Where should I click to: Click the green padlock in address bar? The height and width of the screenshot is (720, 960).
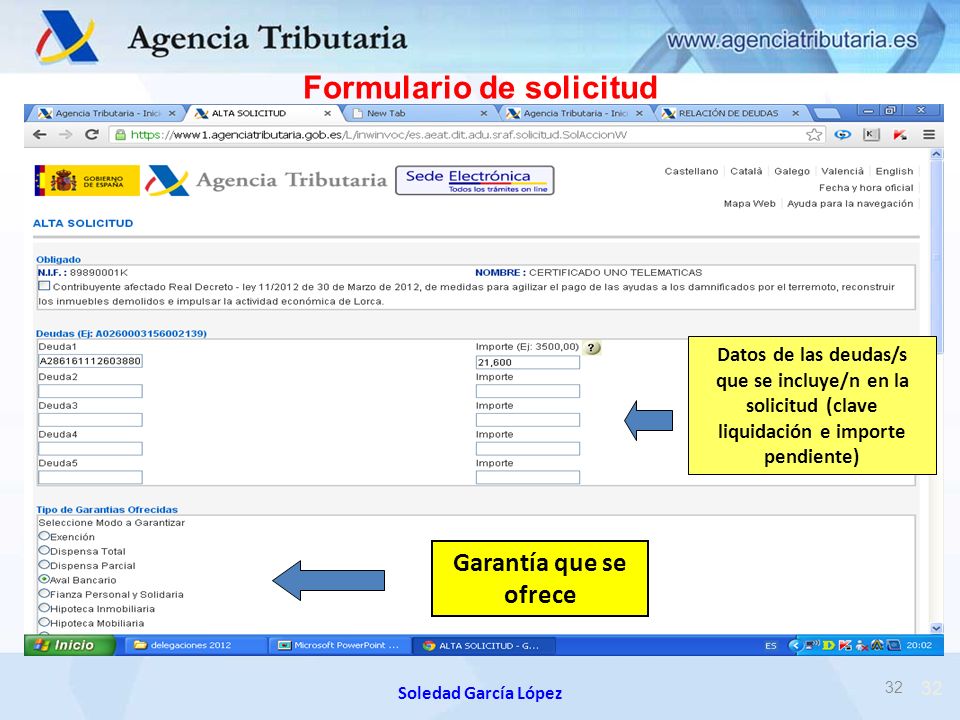pos(121,135)
